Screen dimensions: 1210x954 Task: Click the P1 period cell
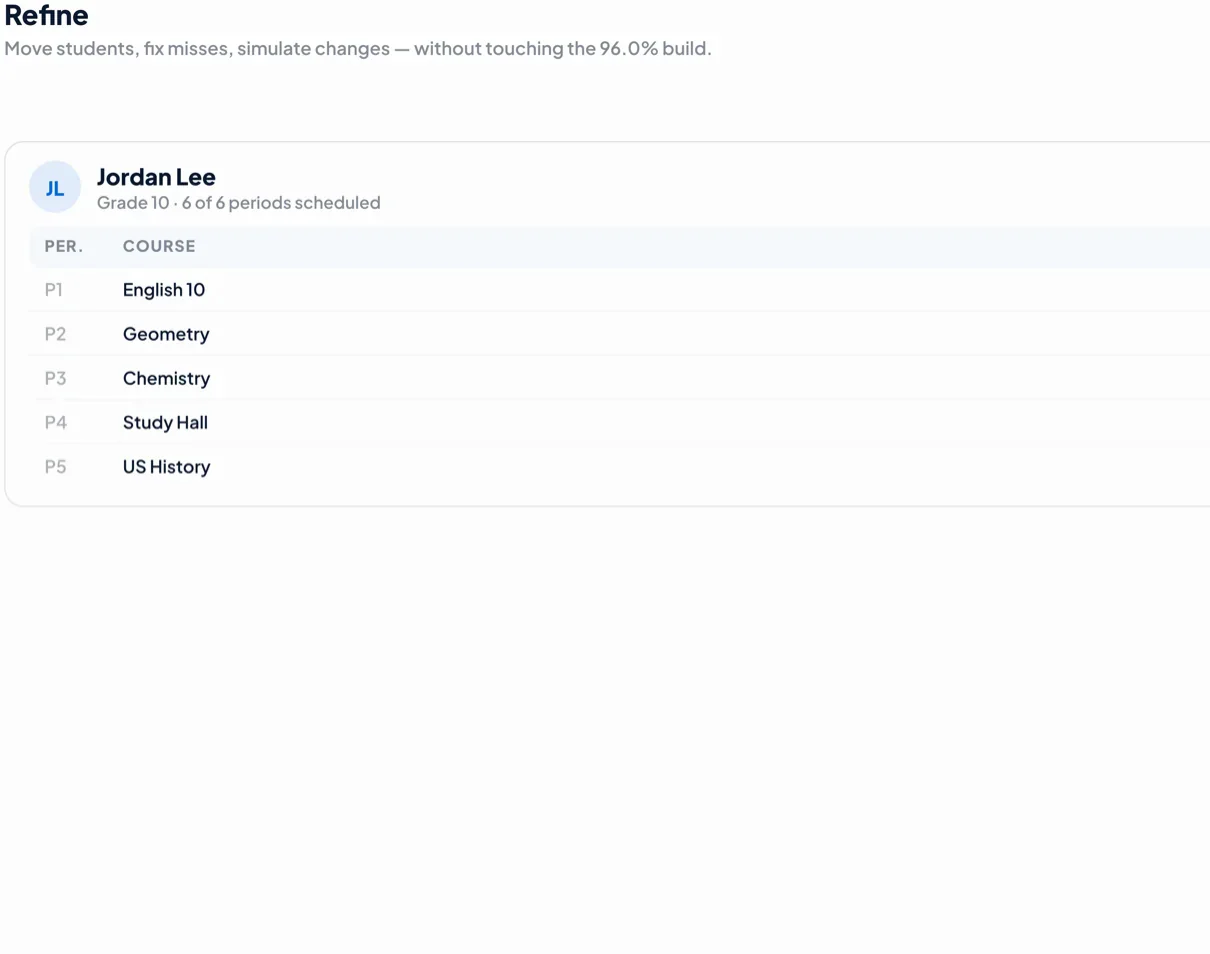click(54, 290)
